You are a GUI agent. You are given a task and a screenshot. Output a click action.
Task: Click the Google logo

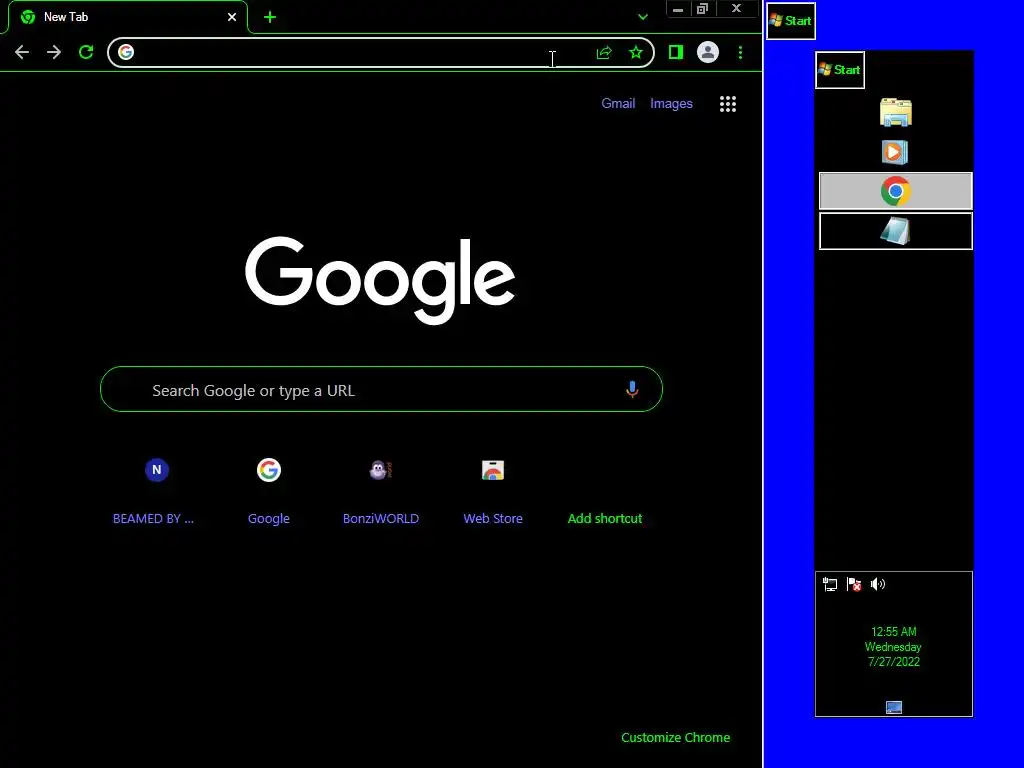(380, 280)
